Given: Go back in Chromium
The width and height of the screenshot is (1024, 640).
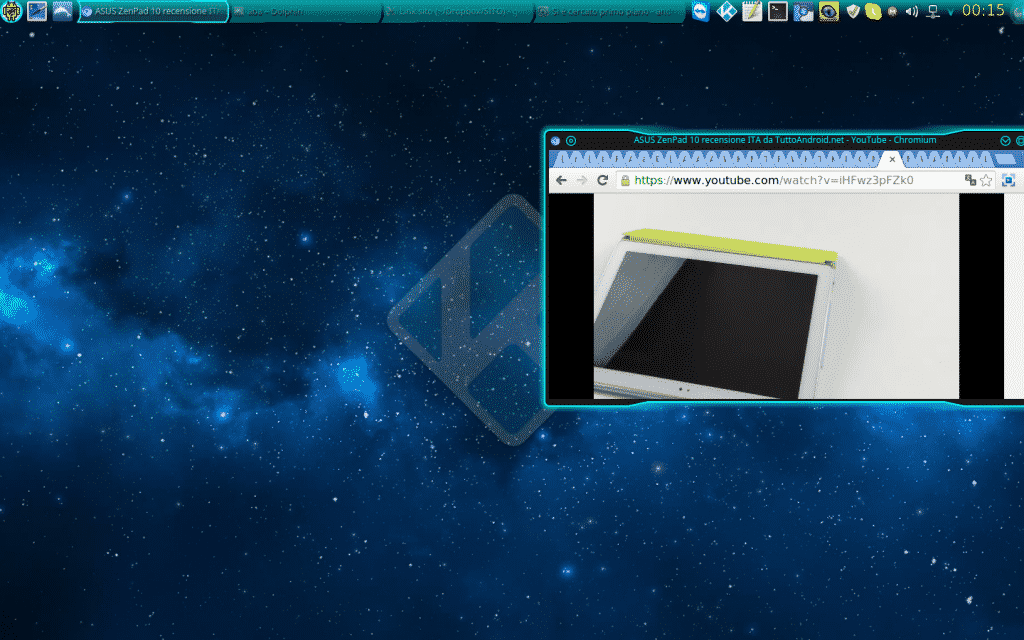Looking at the screenshot, I should [x=562, y=180].
